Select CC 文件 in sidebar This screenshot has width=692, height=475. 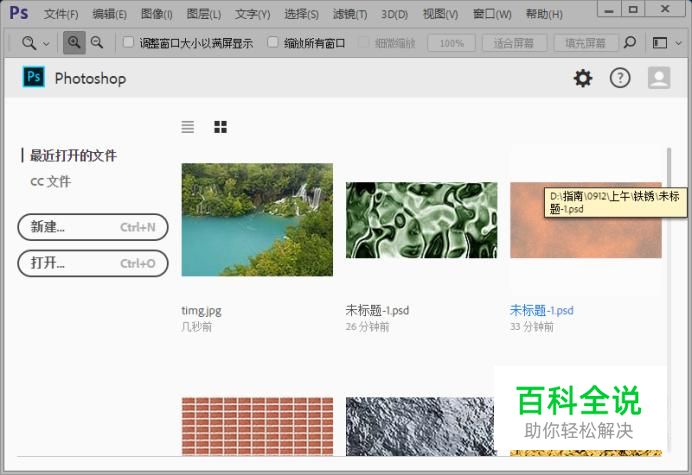pyautogui.click(x=50, y=181)
